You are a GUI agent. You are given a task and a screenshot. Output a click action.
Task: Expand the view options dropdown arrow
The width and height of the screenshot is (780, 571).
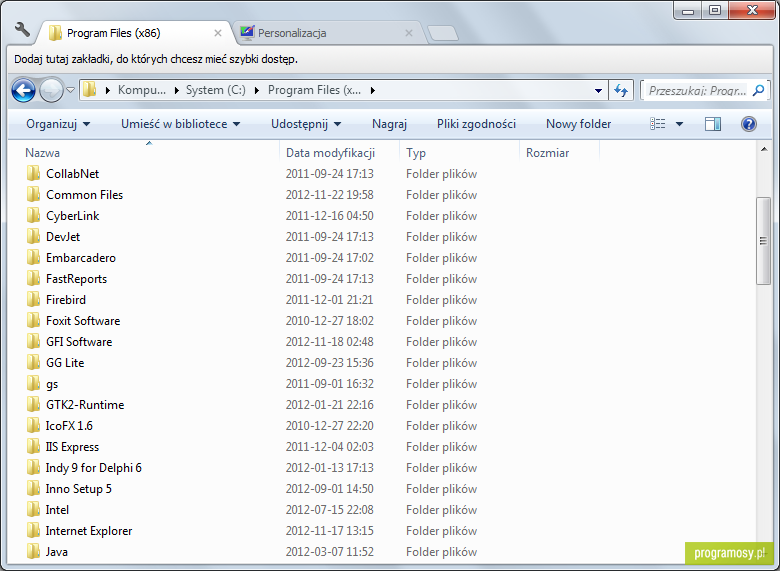pos(679,124)
